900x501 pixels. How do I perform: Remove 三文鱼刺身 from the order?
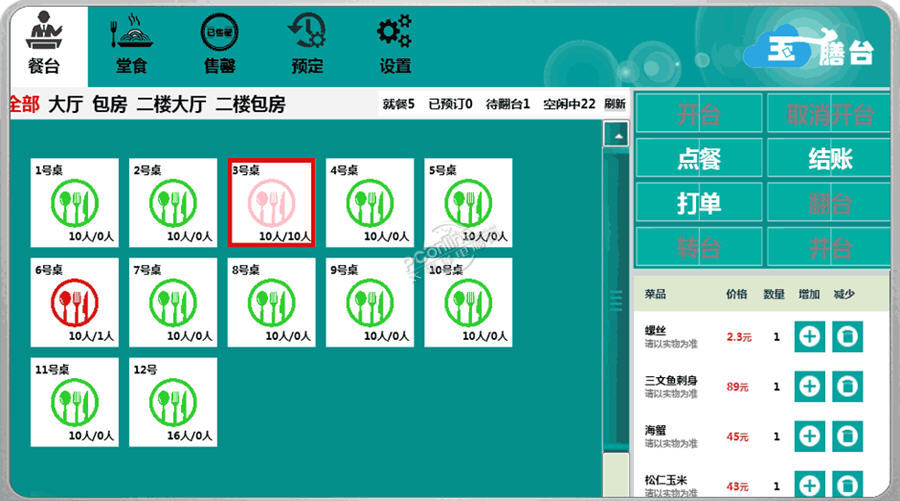click(x=847, y=386)
